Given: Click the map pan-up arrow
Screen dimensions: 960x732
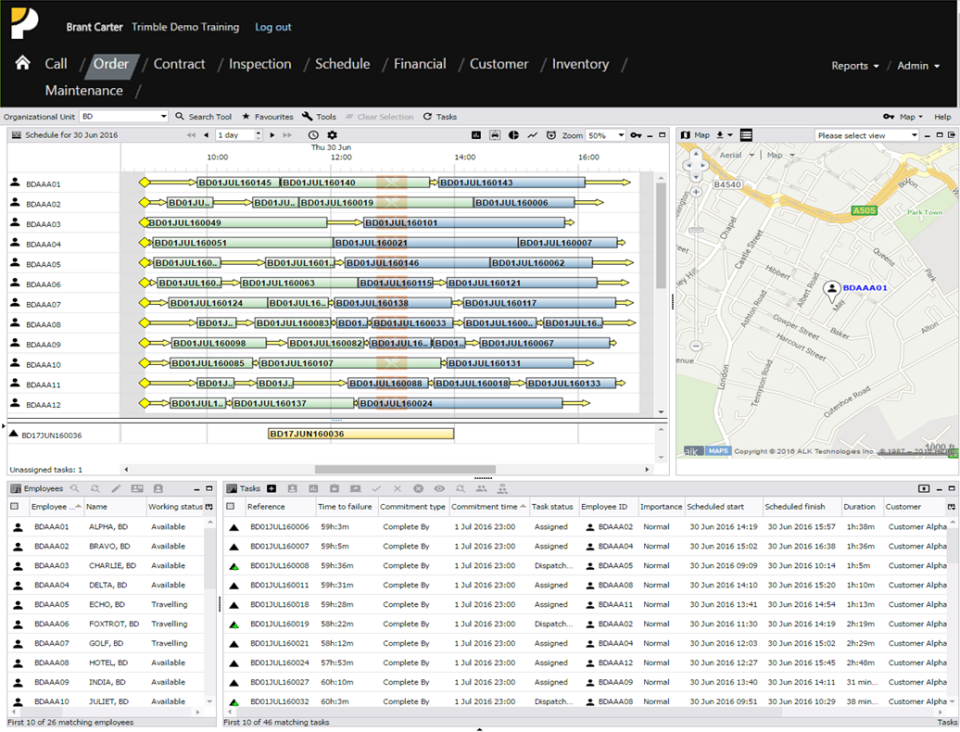Looking at the screenshot, I should [x=694, y=153].
